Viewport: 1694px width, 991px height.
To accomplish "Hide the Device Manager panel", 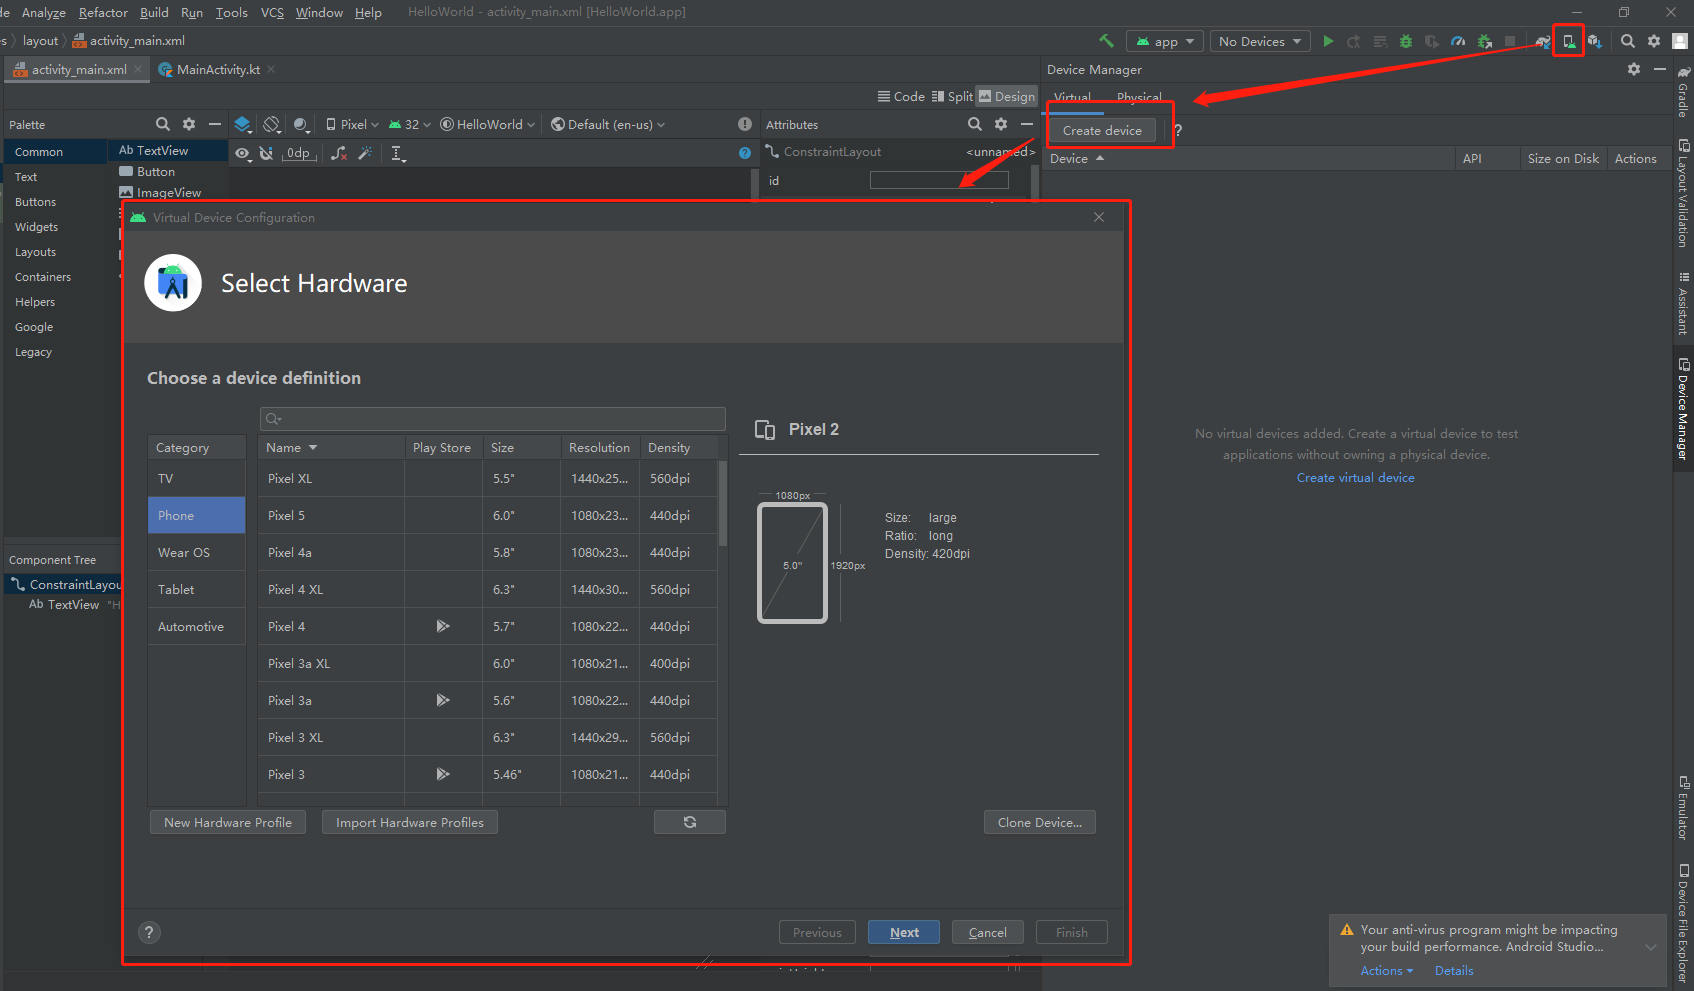I will [x=1660, y=69].
